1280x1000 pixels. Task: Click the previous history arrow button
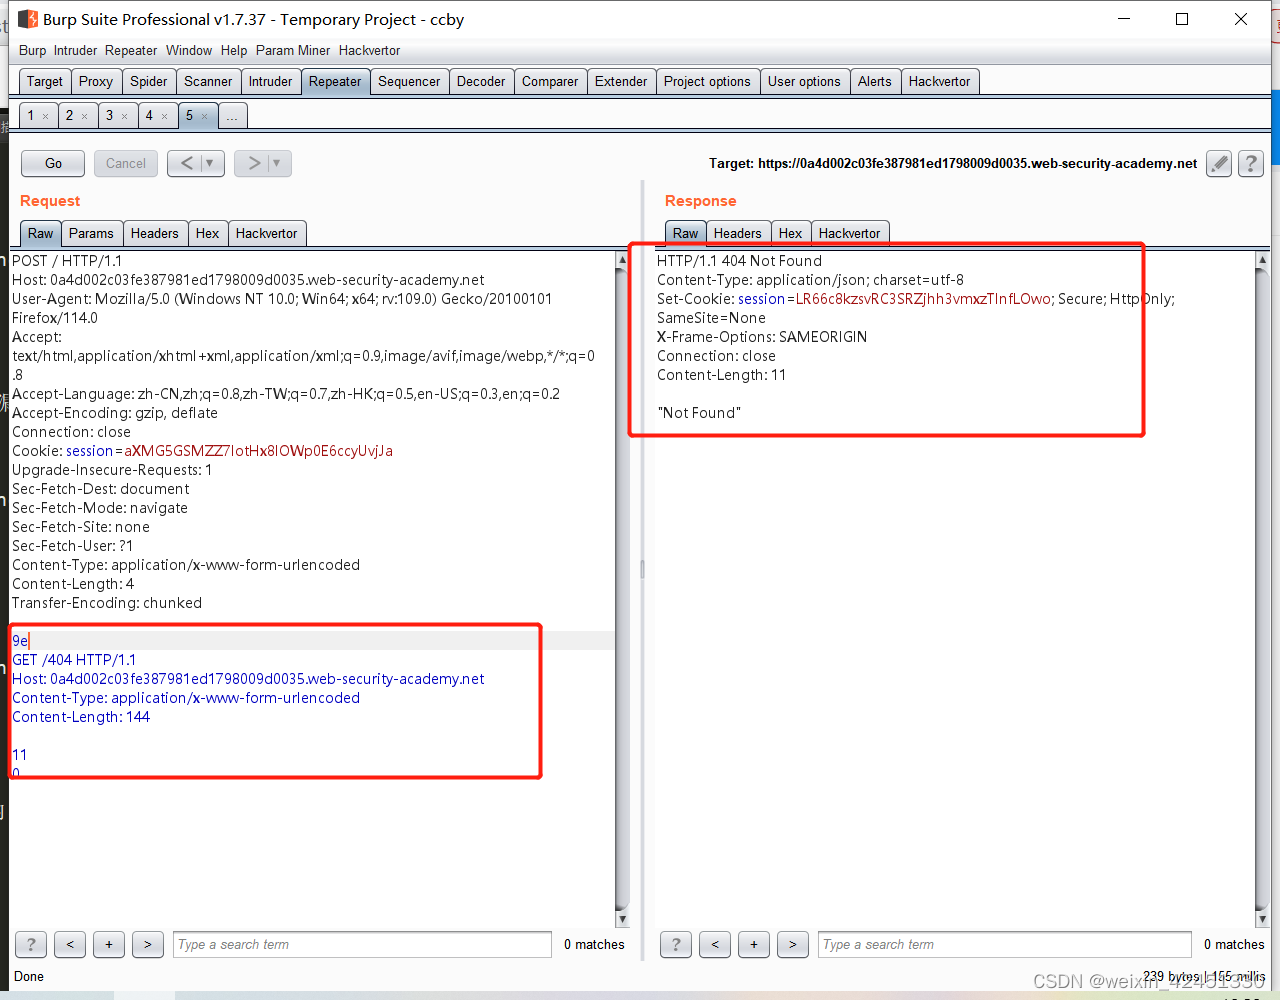tap(186, 163)
